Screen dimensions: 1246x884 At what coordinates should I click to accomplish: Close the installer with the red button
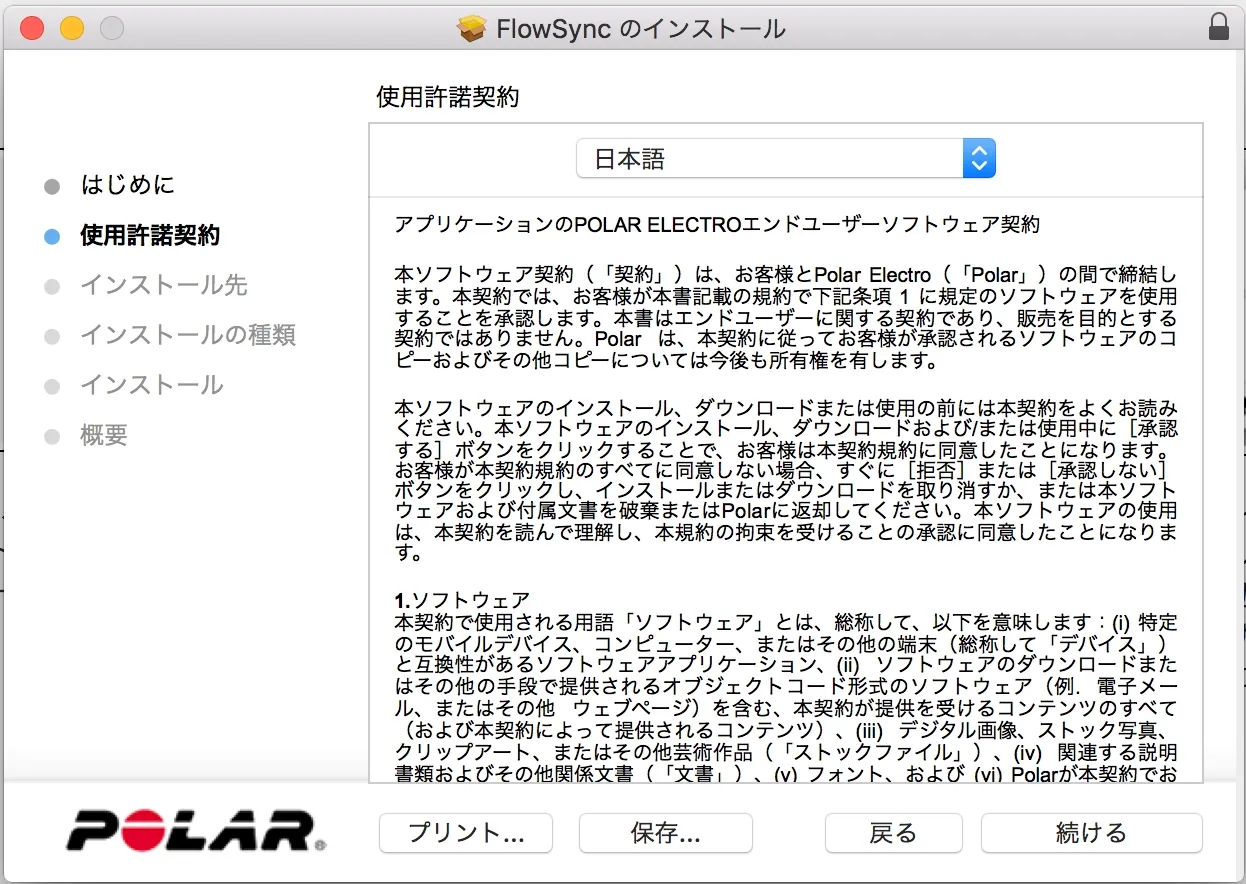(32, 28)
